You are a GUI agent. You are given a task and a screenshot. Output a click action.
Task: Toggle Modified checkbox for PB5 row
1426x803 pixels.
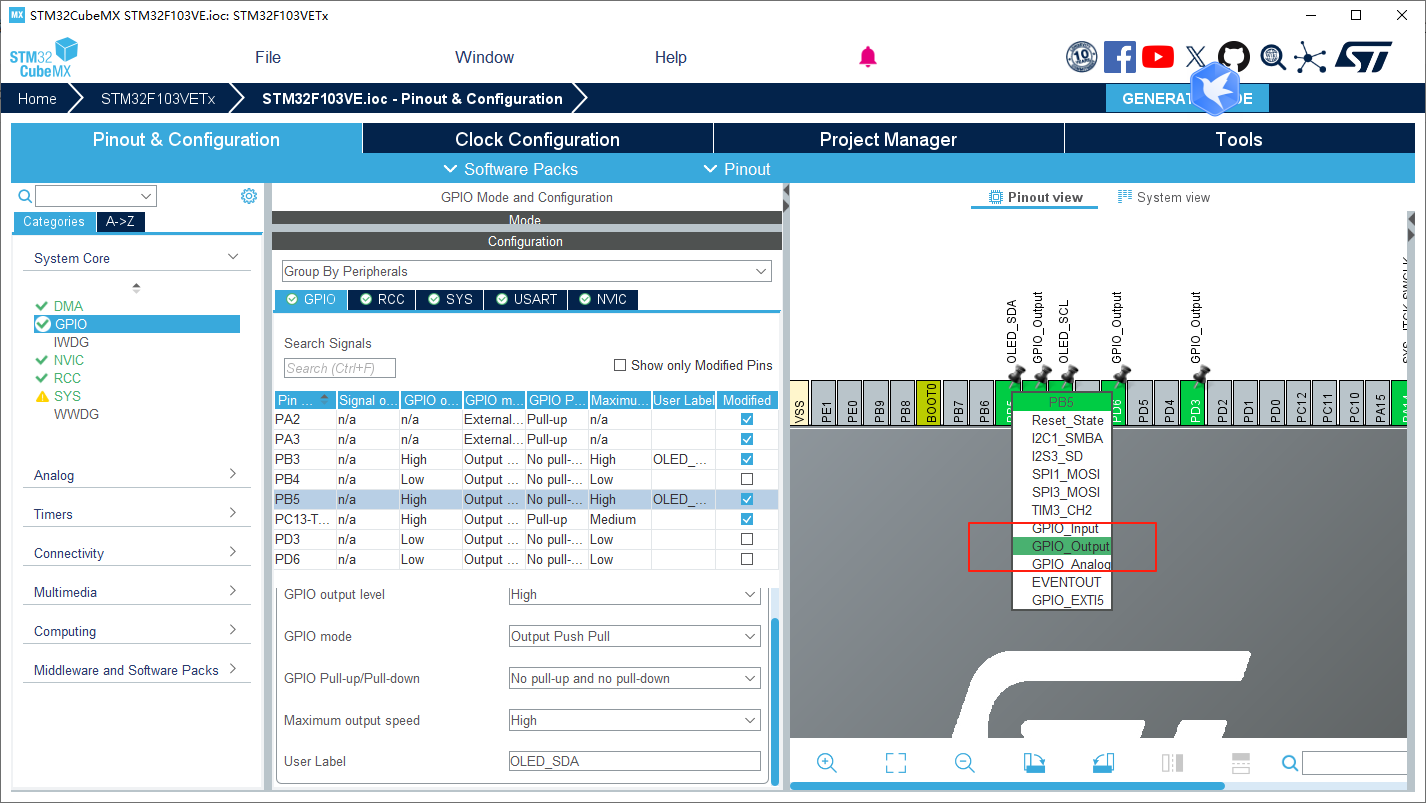click(x=746, y=499)
